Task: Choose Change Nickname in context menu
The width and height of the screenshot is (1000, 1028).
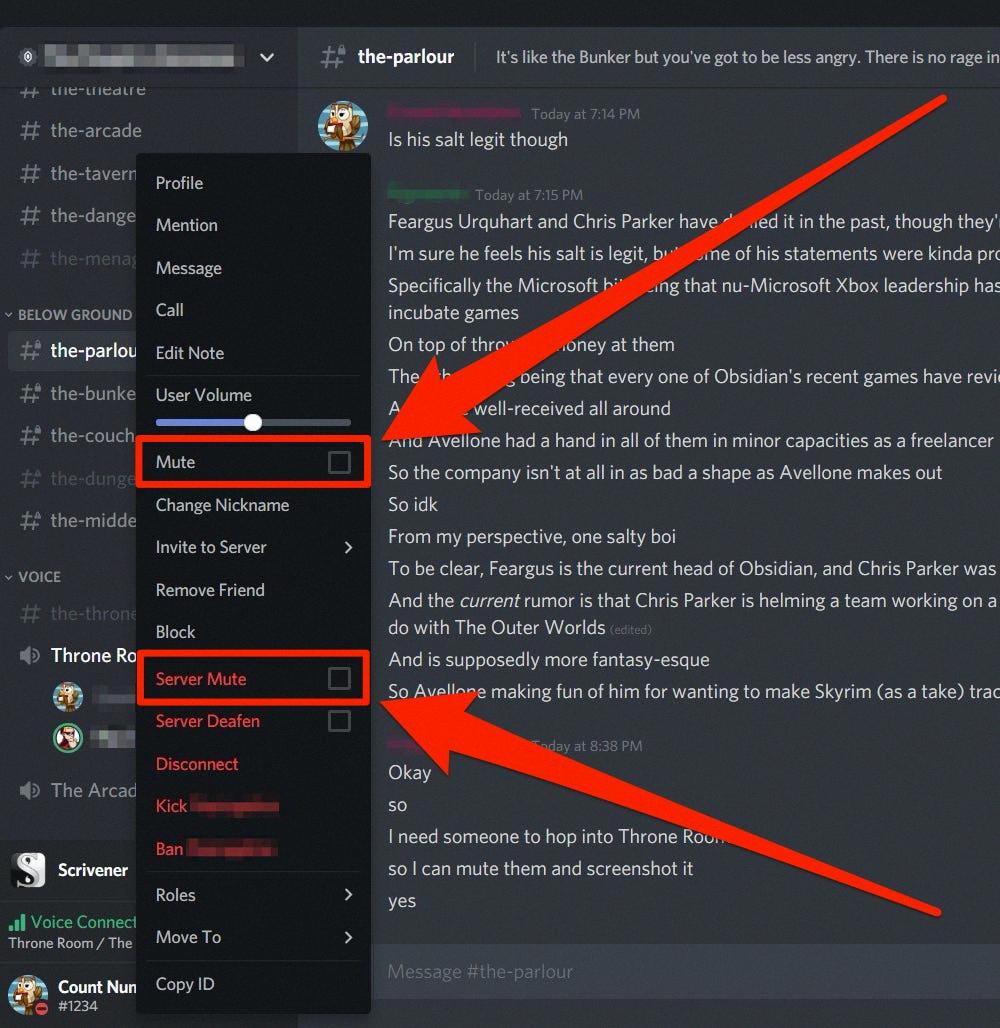Action: tap(222, 505)
